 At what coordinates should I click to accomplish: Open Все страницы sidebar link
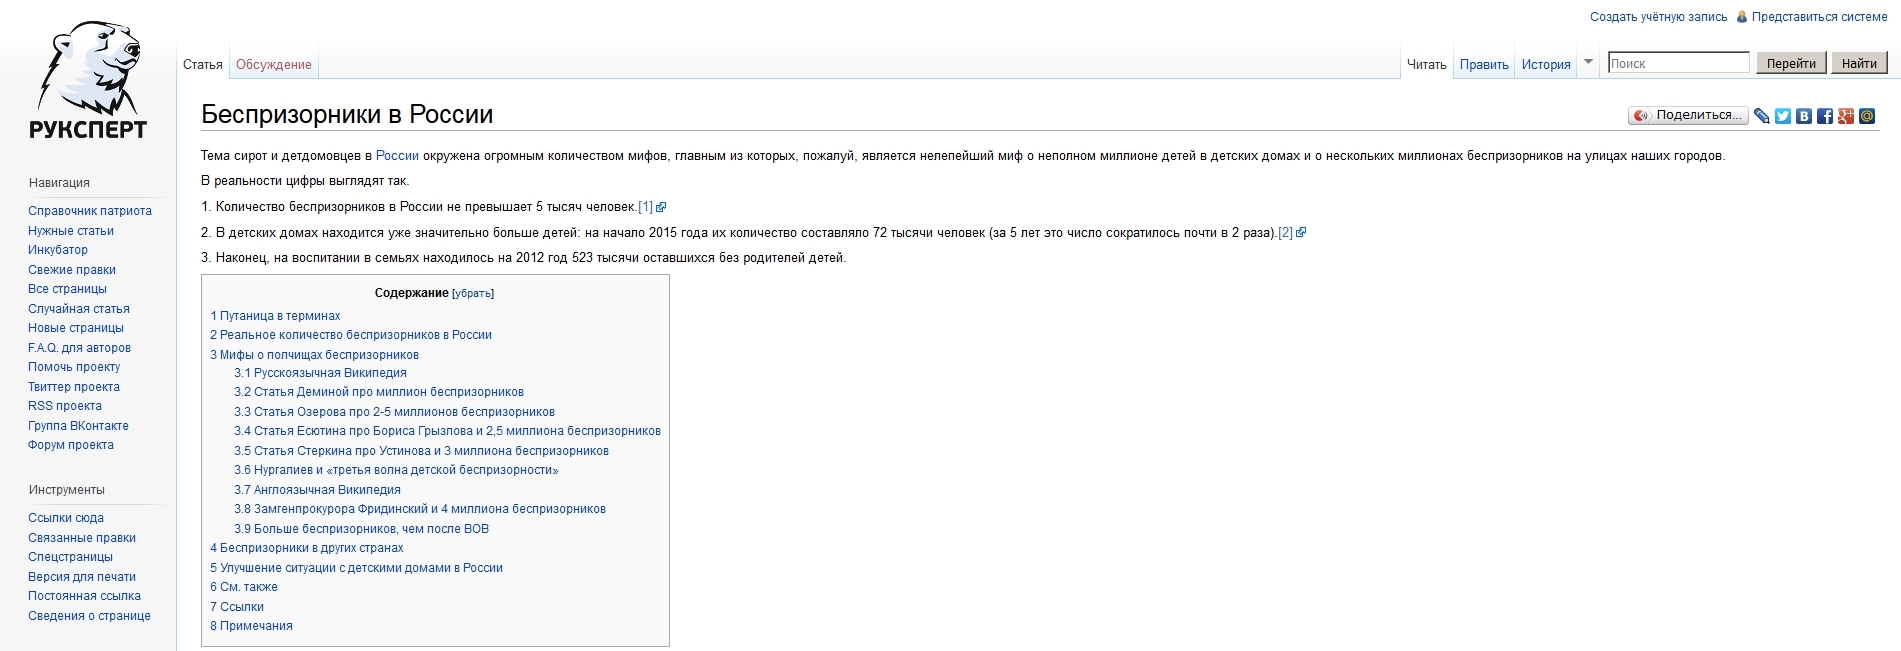click(67, 289)
